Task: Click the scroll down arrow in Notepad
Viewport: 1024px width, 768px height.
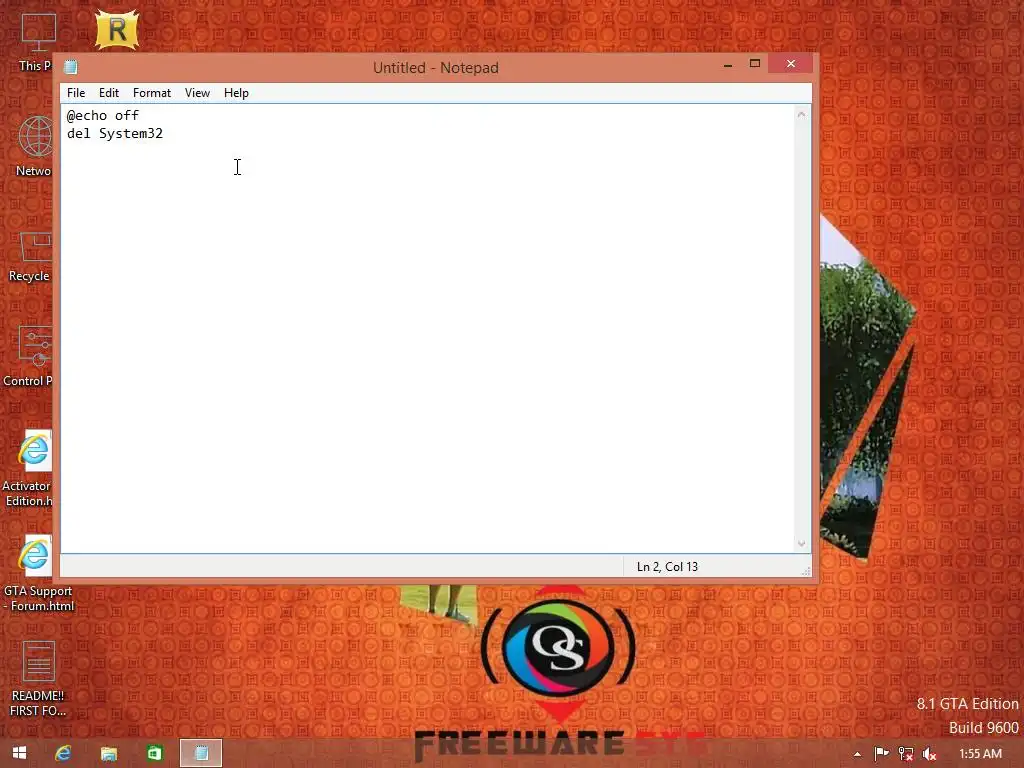Action: (801, 543)
